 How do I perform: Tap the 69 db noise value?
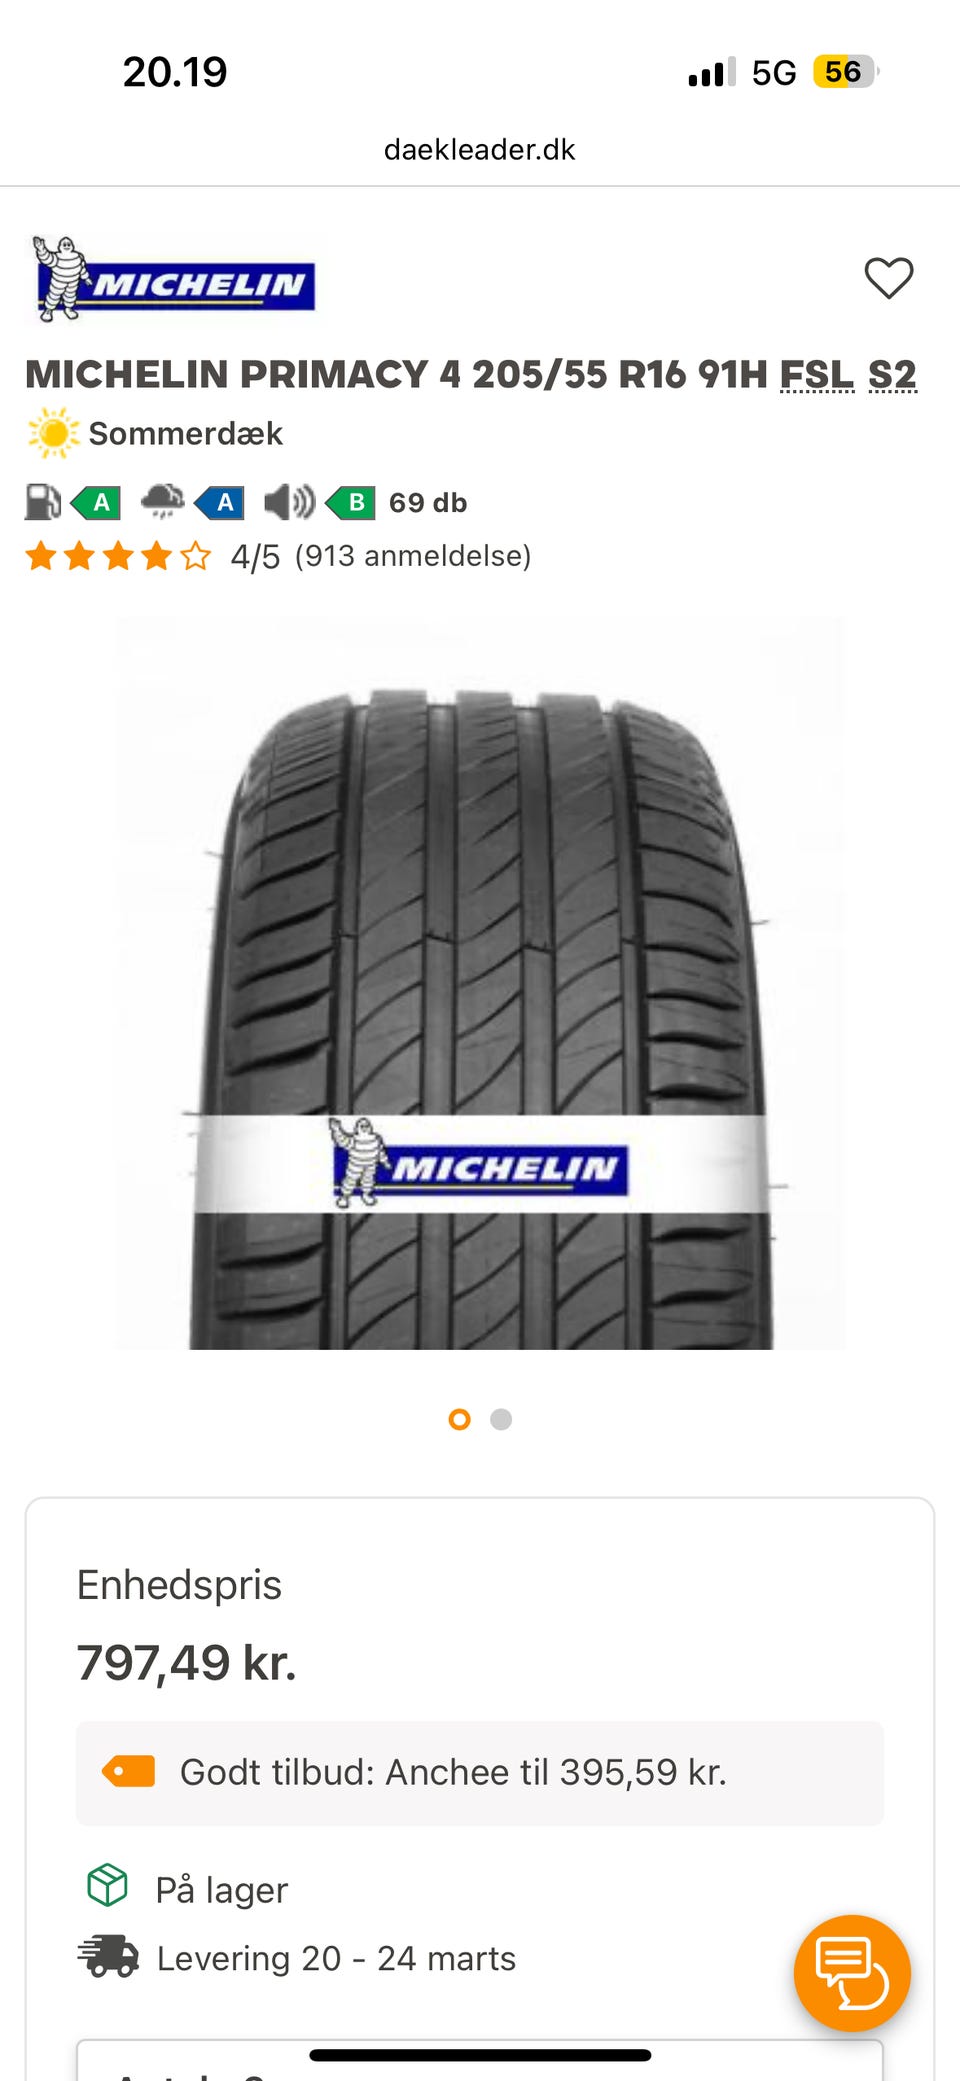[x=428, y=502]
